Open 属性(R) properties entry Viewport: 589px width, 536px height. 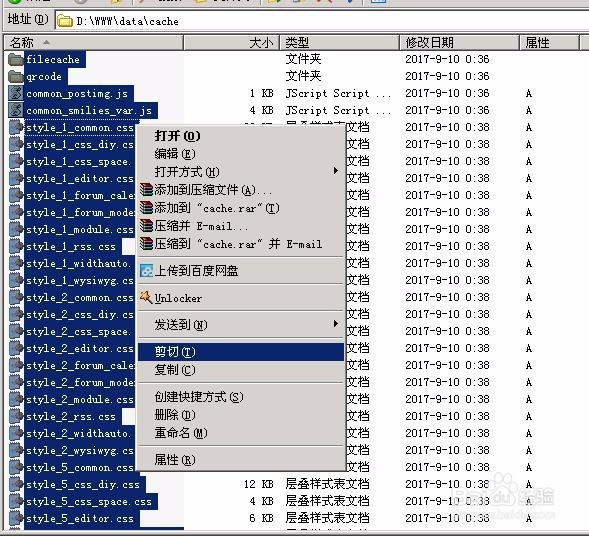coord(241,460)
